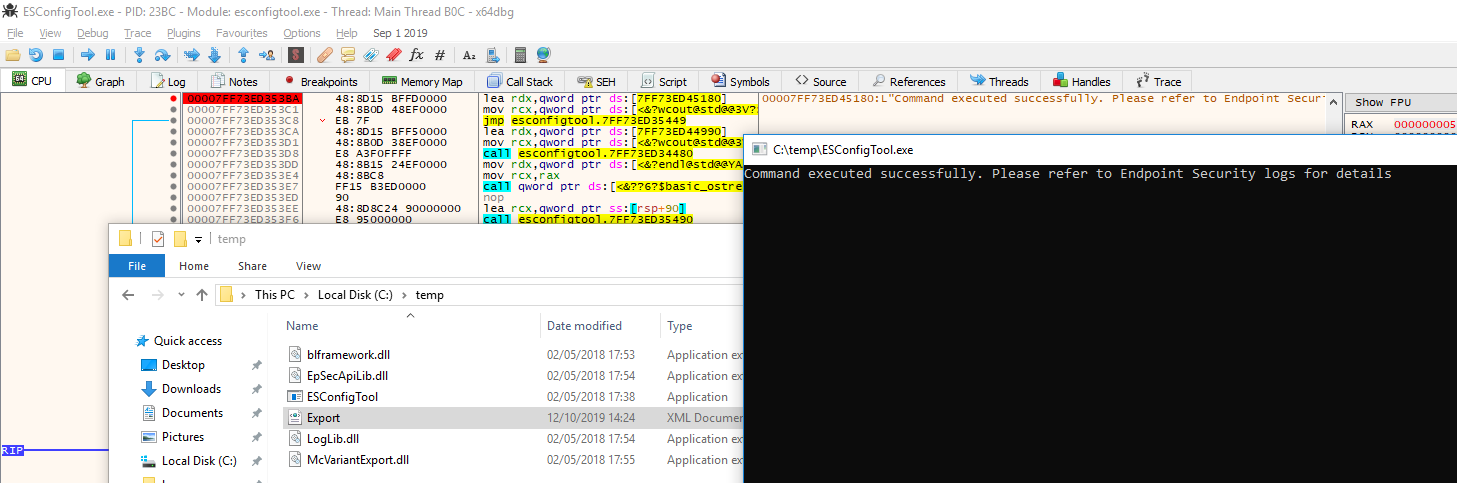
Task: Switch to the Memory Map tab
Action: point(421,81)
